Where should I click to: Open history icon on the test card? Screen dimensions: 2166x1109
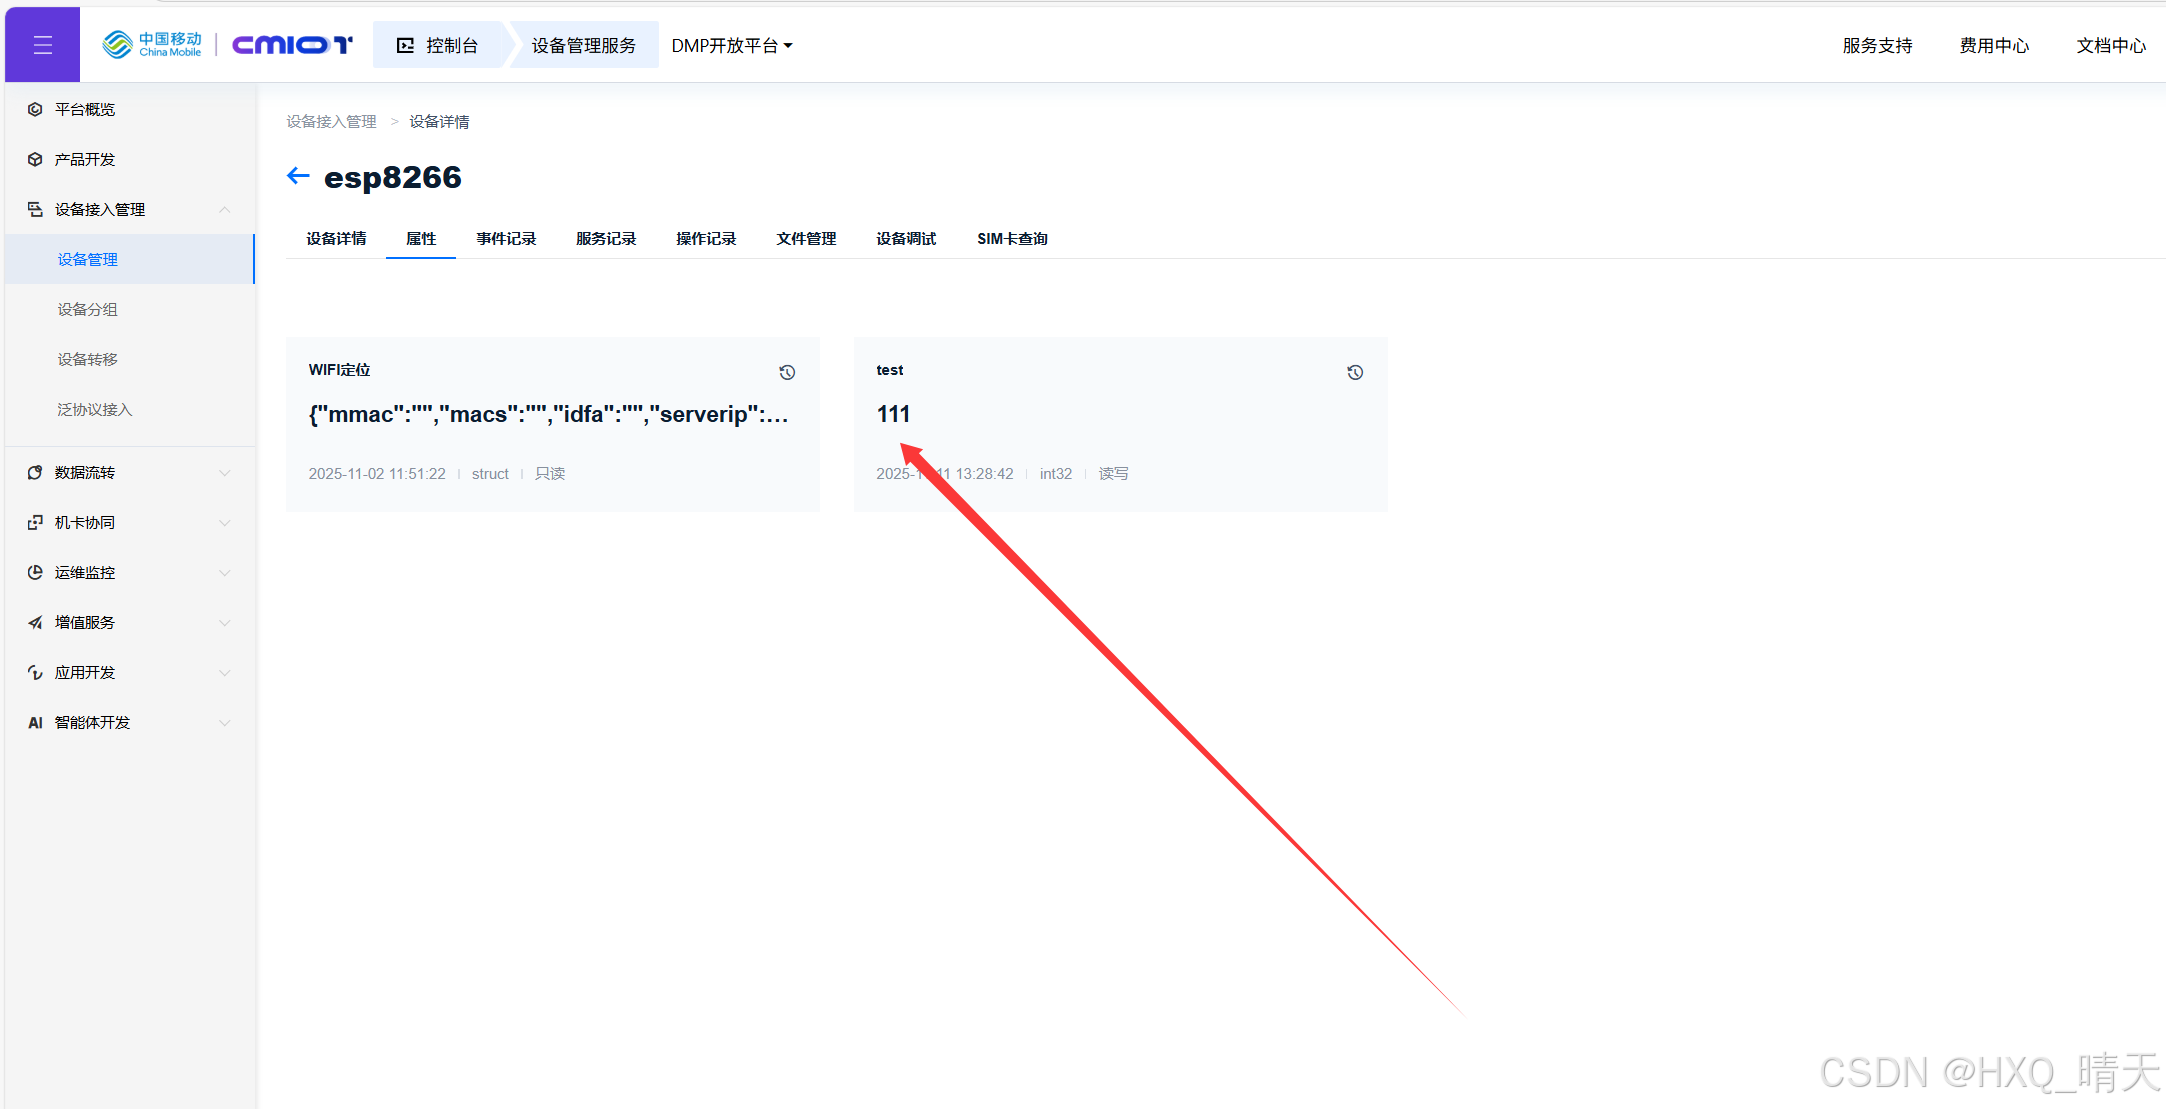pyautogui.click(x=1355, y=372)
